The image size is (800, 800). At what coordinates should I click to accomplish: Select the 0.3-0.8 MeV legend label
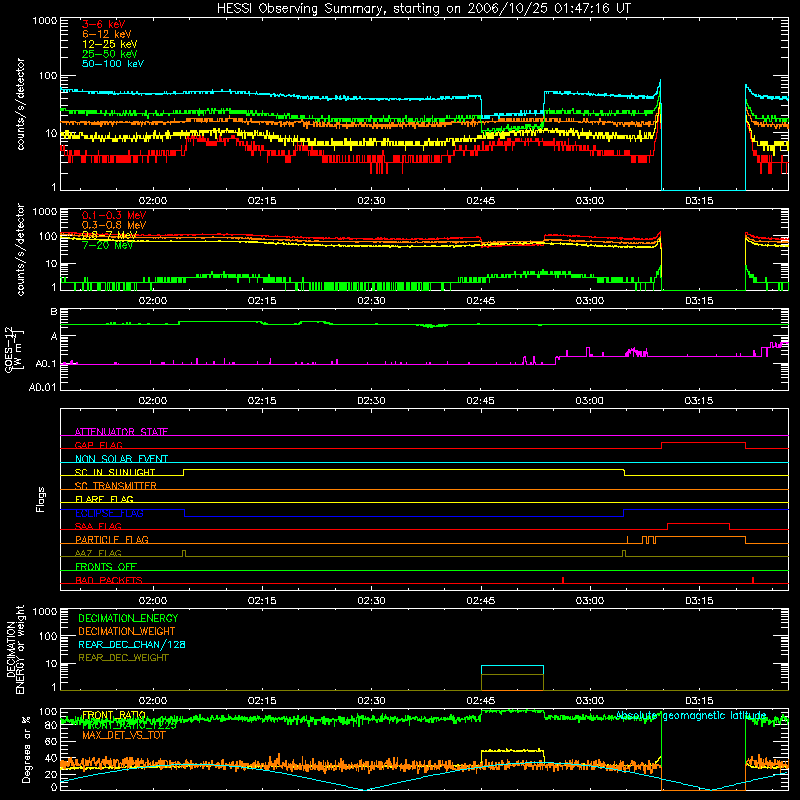point(114,225)
